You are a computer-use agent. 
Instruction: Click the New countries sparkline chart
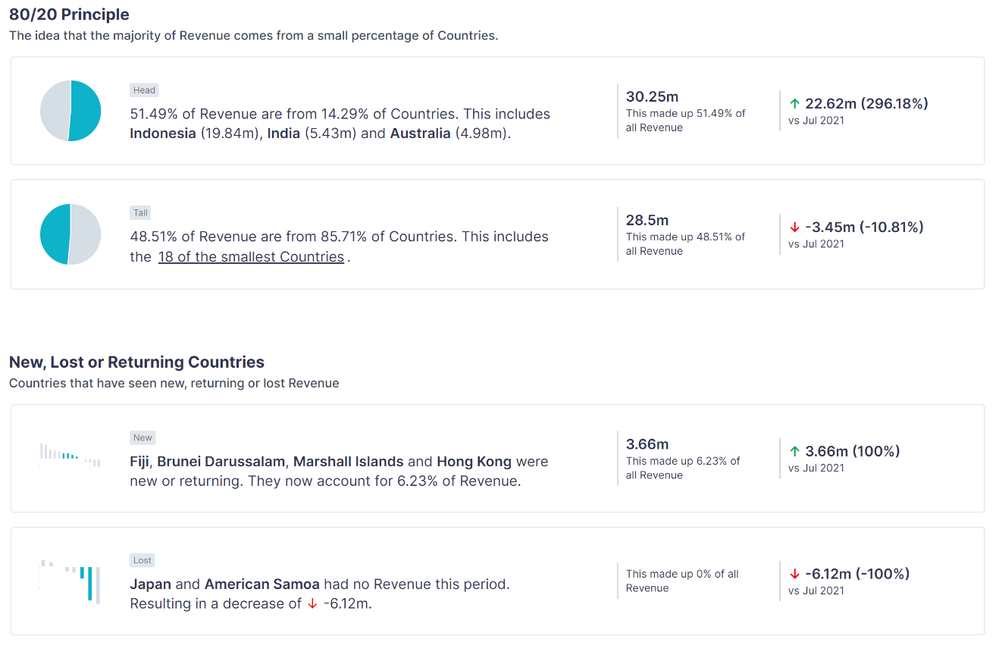coord(70,456)
